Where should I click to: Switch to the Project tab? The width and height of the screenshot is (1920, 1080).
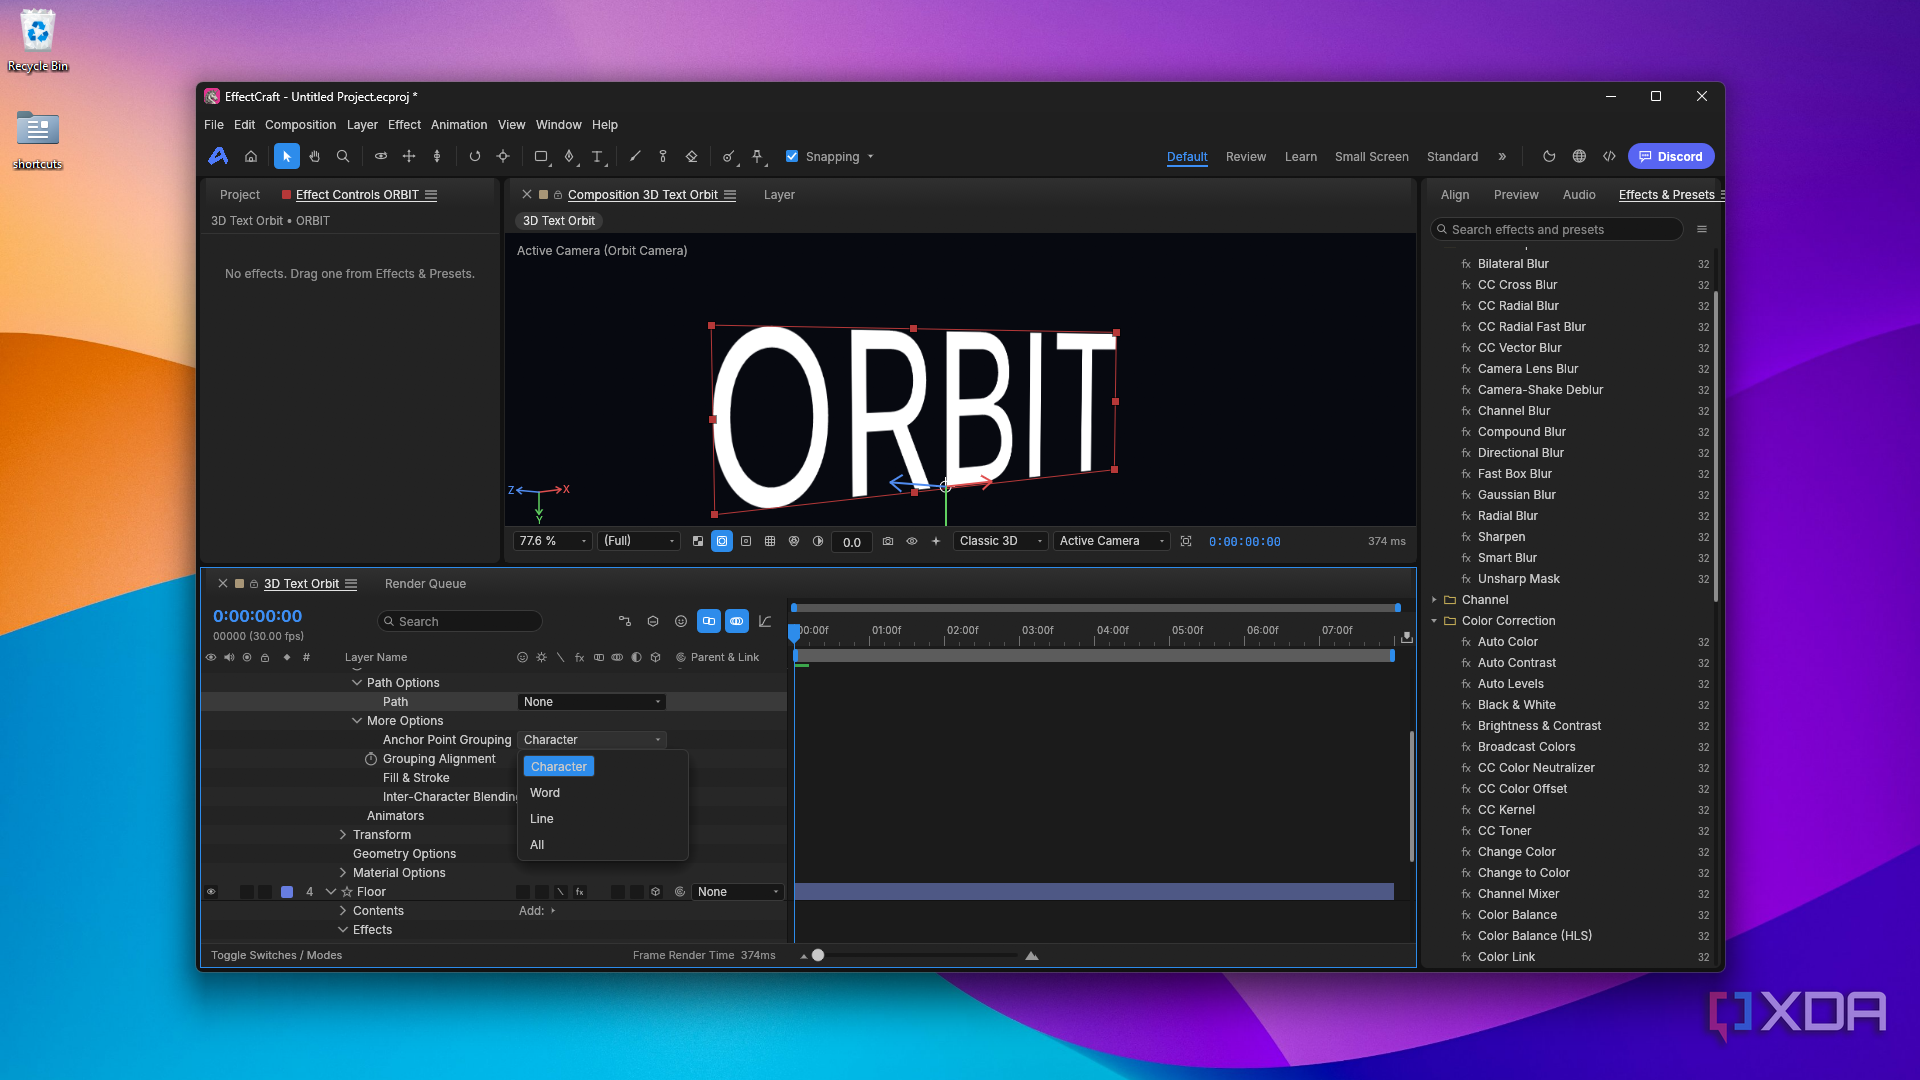pyautogui.click(x=240, y=195)
